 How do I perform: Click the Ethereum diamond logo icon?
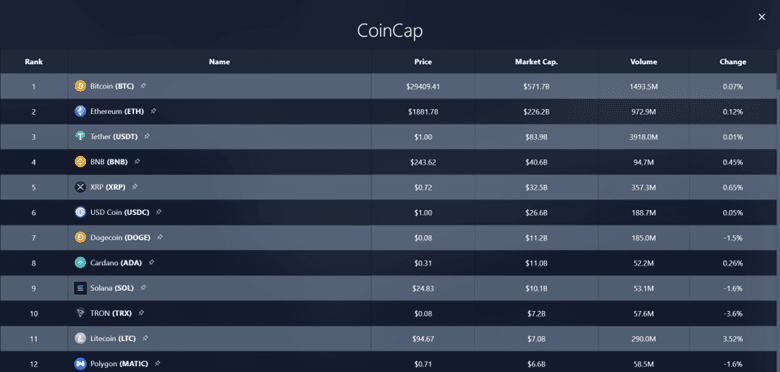pyautogui.click(x=80, y=111)
